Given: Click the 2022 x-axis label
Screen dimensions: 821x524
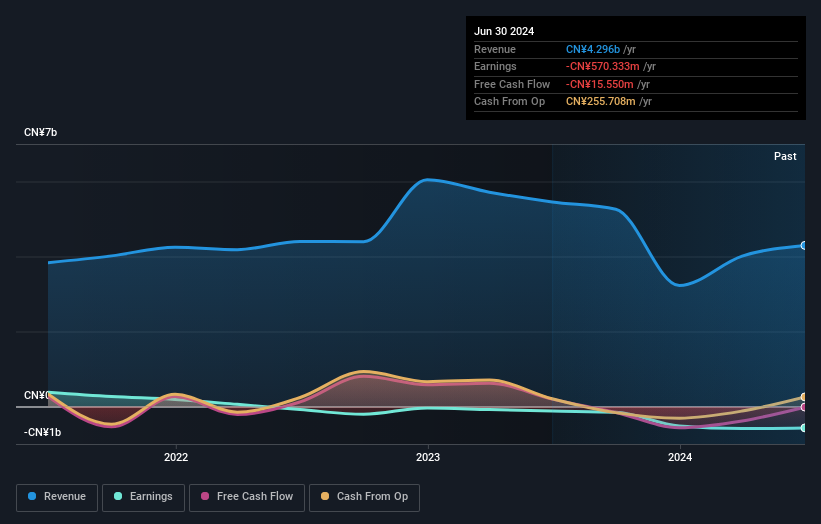Looking at the screenshot, I should pos(176,457).
